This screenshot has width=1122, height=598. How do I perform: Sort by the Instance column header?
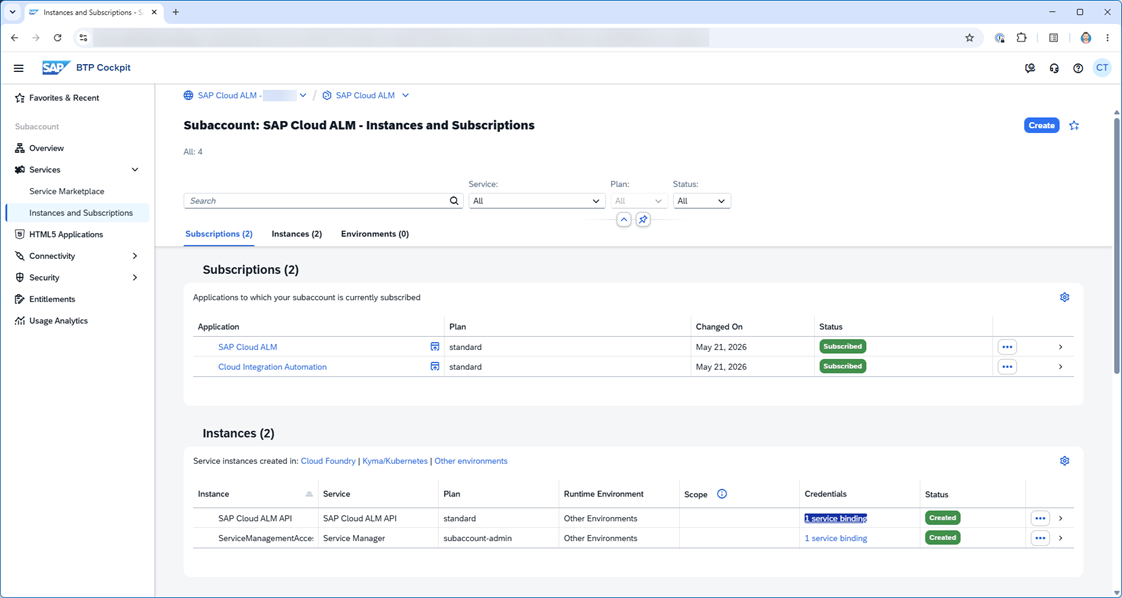[x=255, y=494]
